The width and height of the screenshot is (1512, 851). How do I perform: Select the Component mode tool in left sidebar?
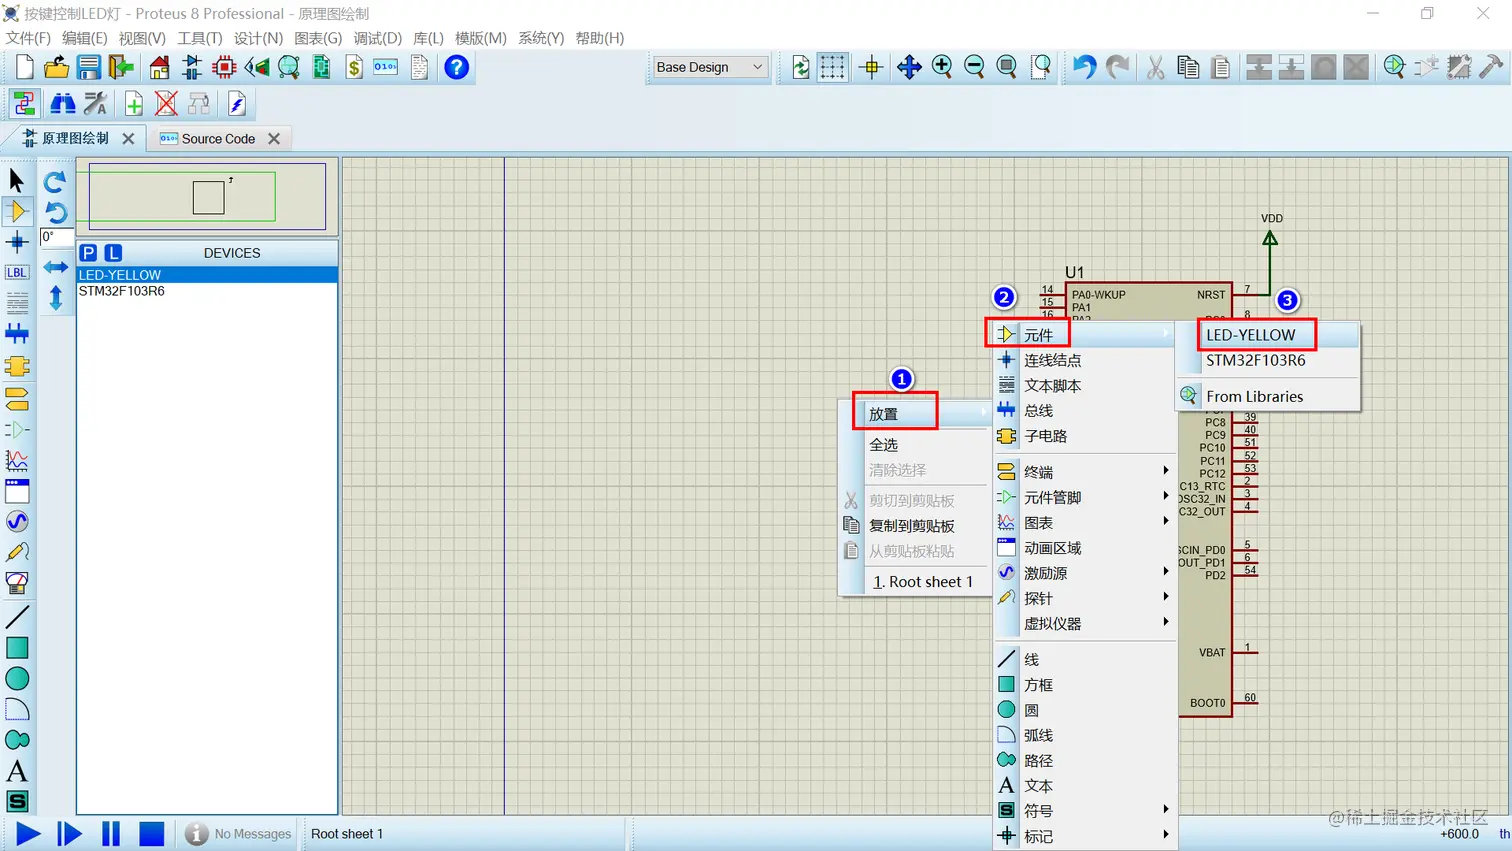pos(17,211)
